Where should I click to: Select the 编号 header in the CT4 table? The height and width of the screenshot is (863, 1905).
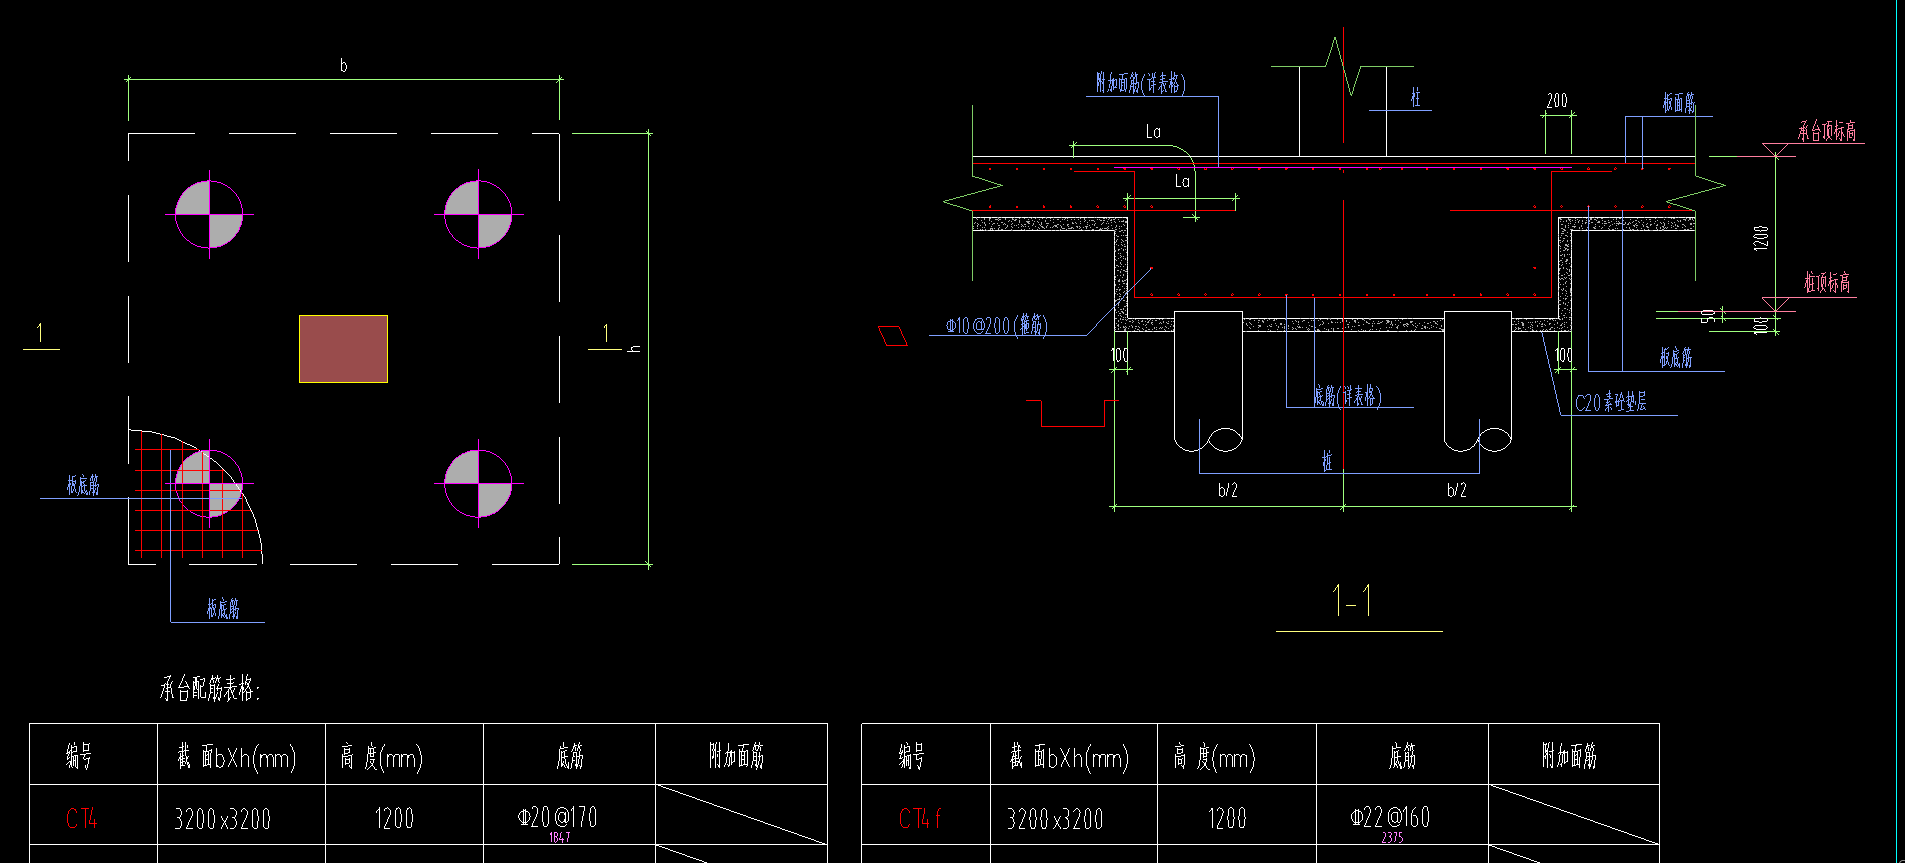[79, 757]
